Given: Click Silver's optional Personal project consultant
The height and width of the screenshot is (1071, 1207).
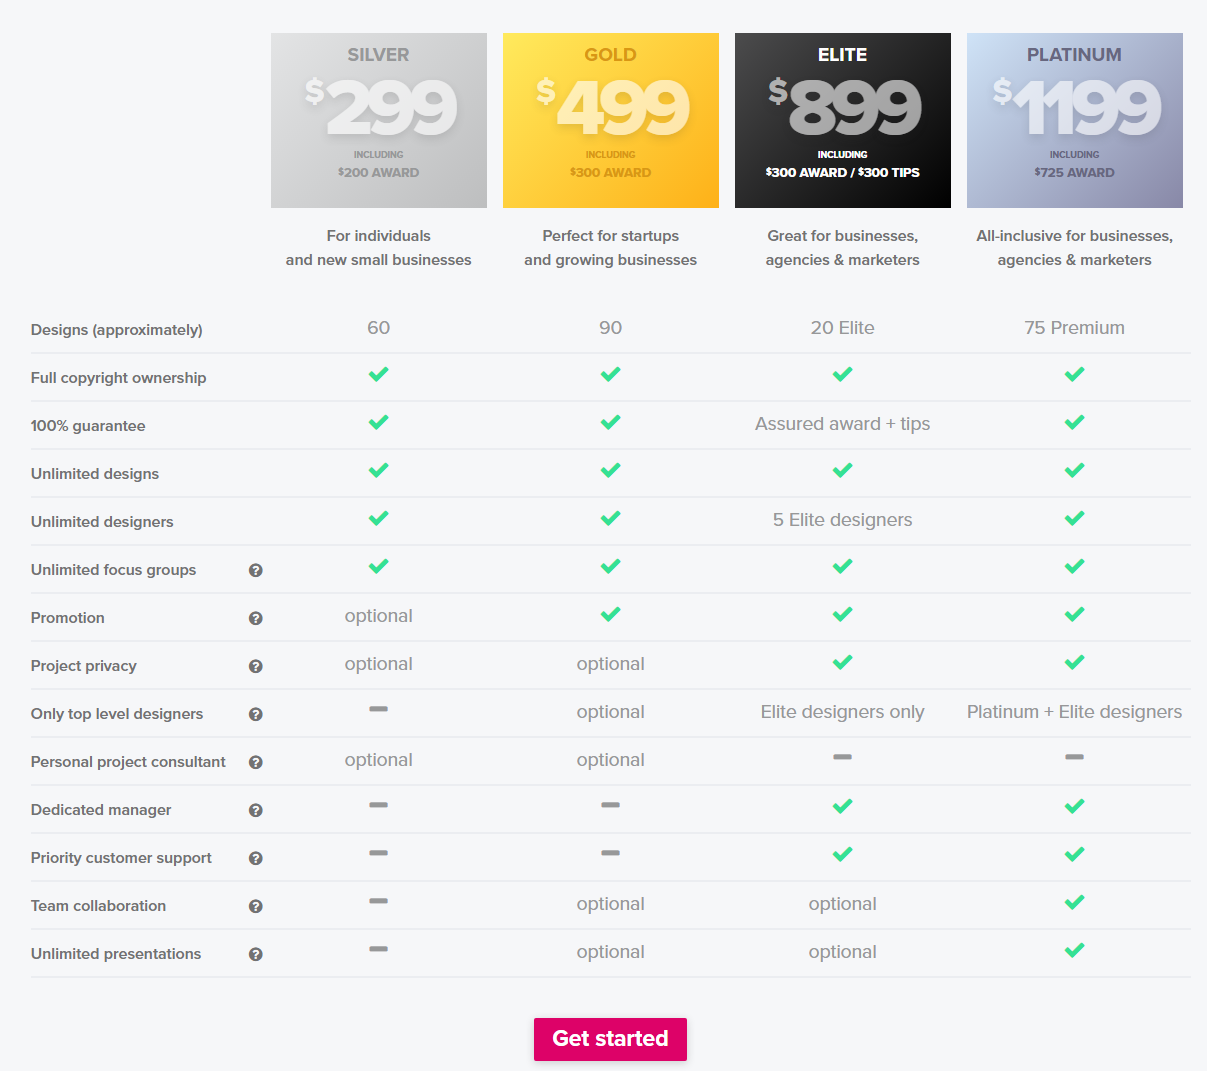Looking at the screenshot, I should tap(379, 760).
